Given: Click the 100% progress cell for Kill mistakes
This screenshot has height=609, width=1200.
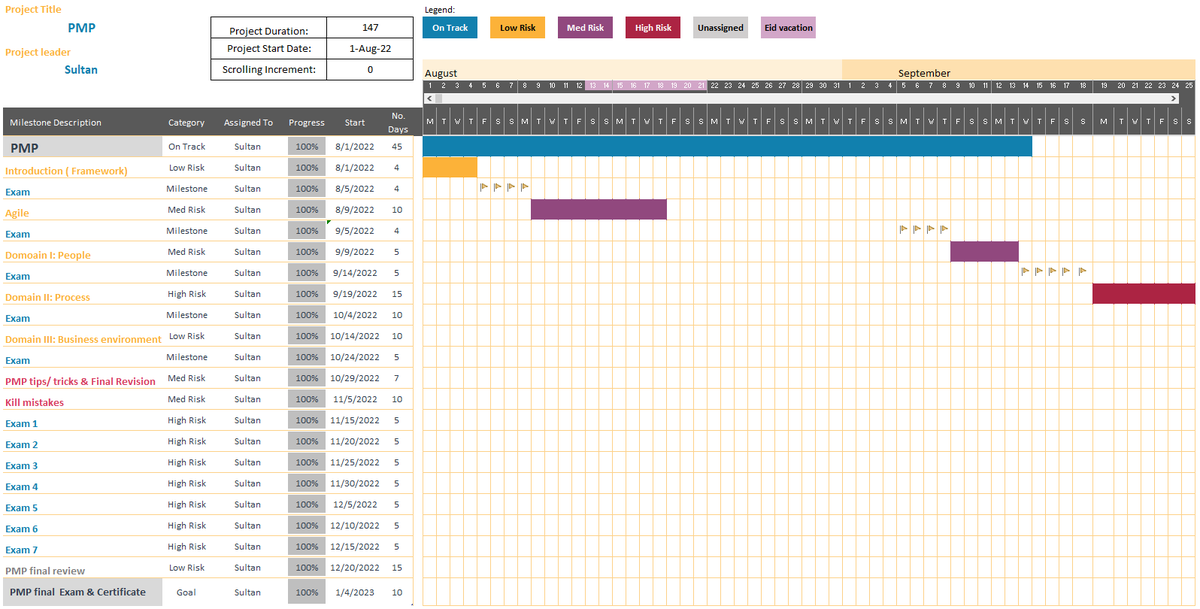Looking at the screenshot, I should (307, 399).
